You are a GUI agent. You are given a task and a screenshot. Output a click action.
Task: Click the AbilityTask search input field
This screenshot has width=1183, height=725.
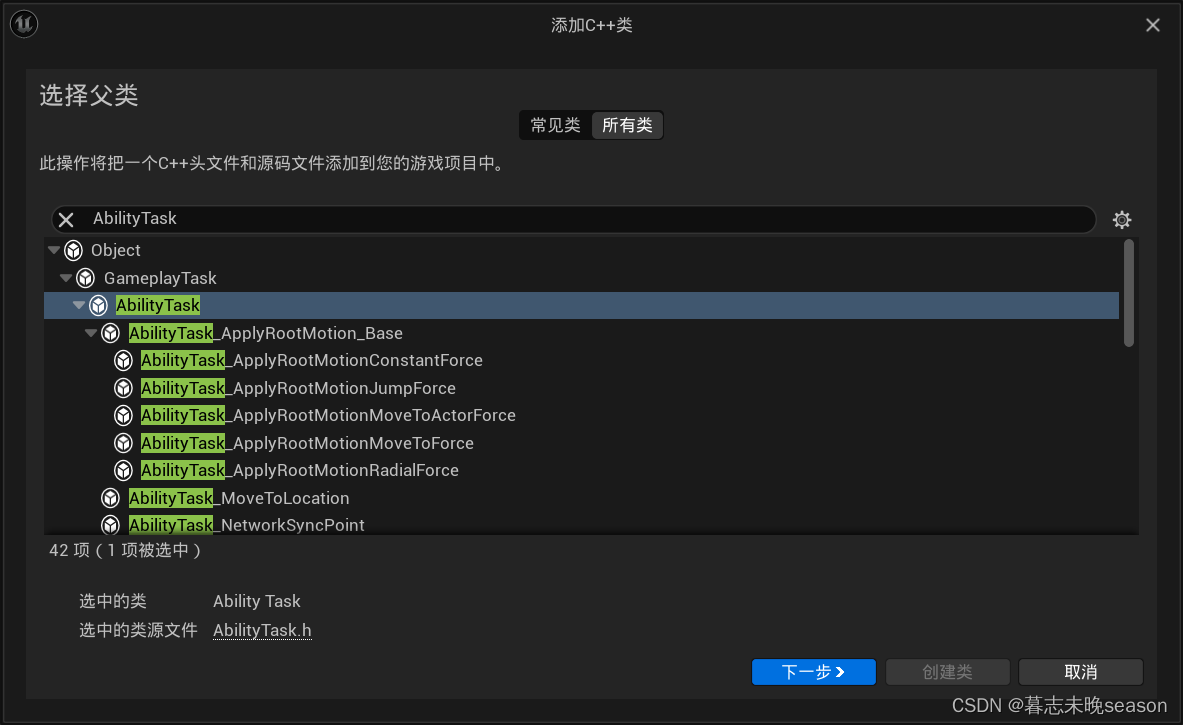(580, 219)
